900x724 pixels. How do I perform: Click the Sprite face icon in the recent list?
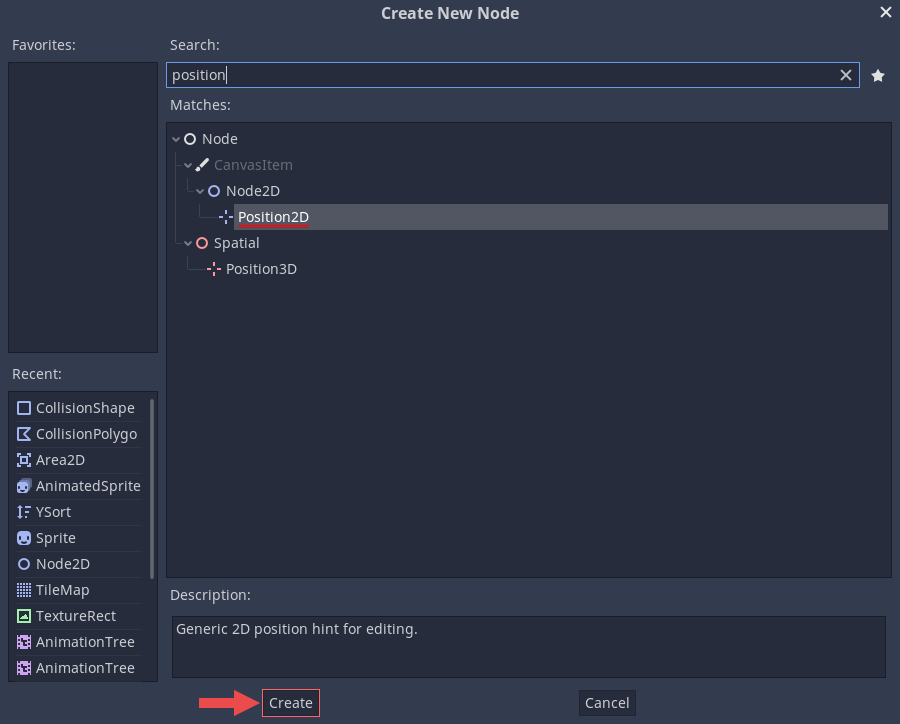pyautogui.click(x=24, y=538)
